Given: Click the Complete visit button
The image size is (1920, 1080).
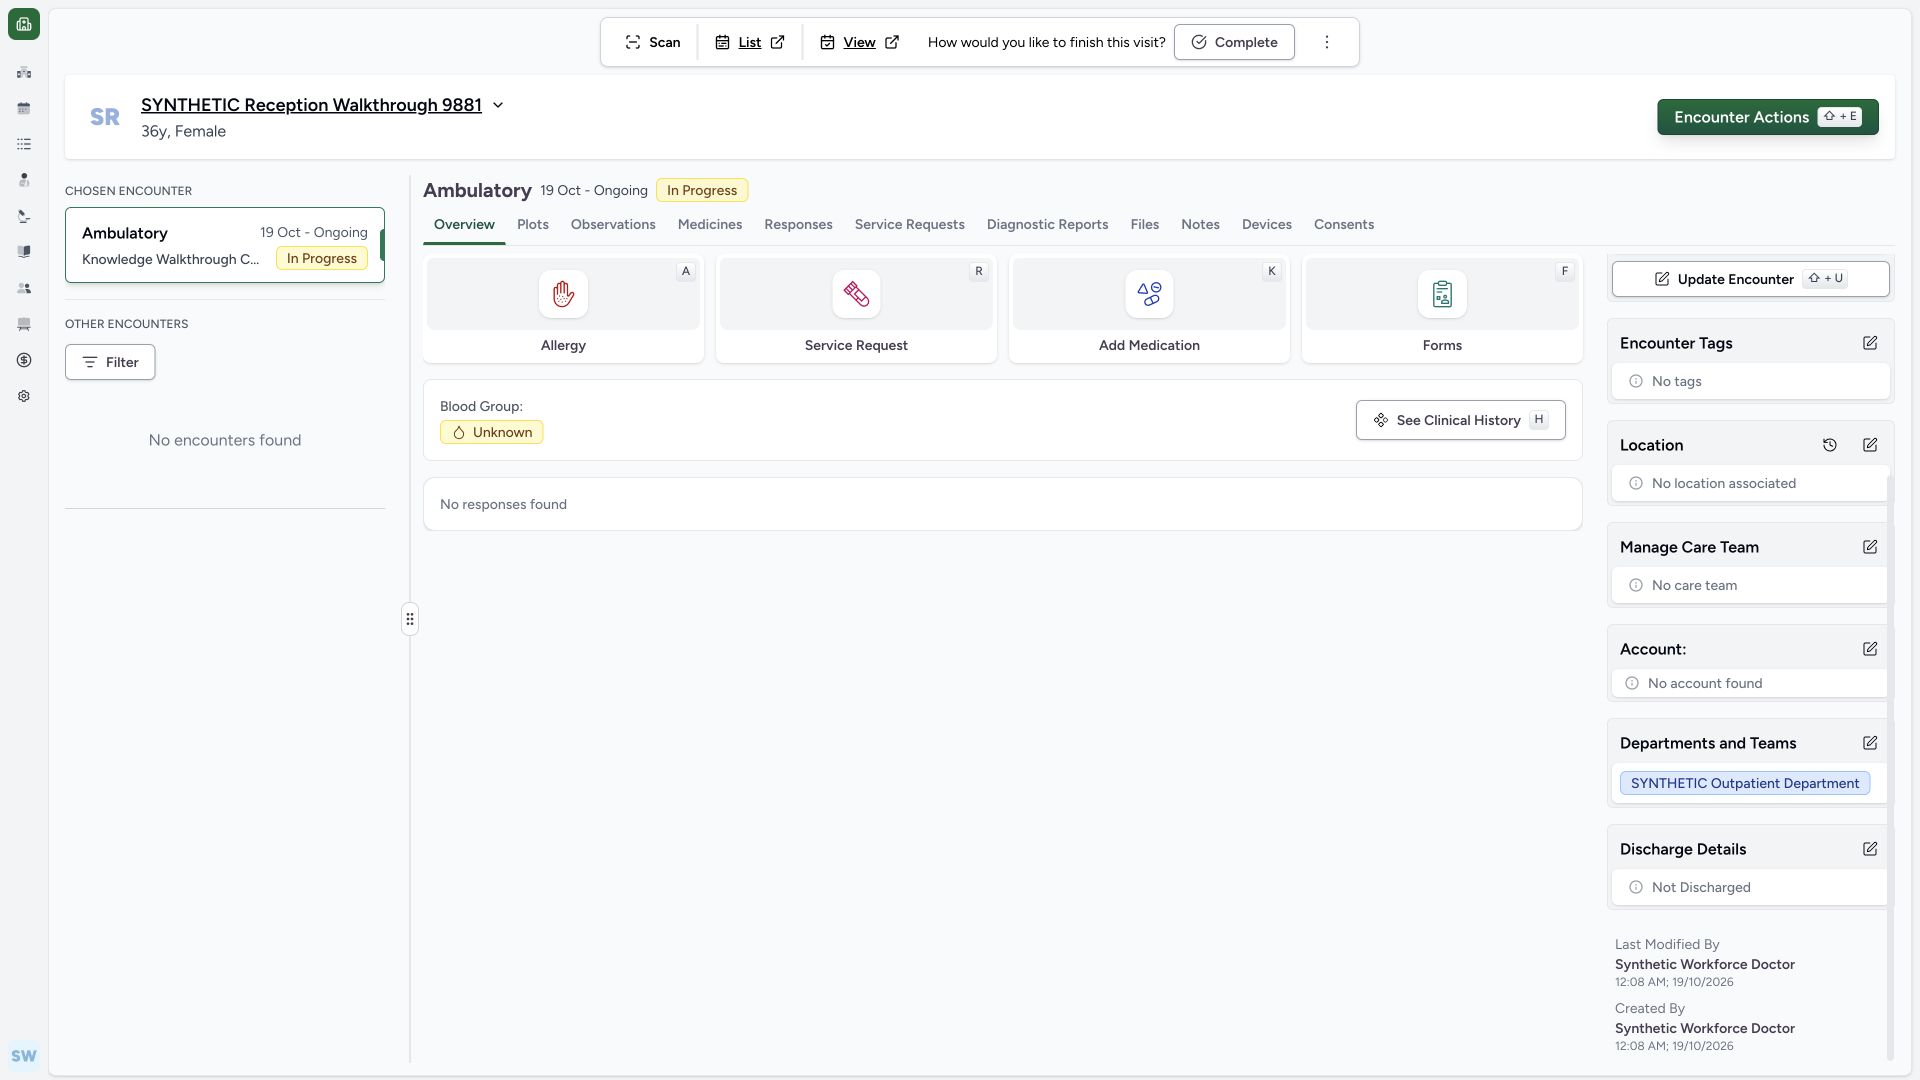Looking at the screenshot, I should (1234, 42).
